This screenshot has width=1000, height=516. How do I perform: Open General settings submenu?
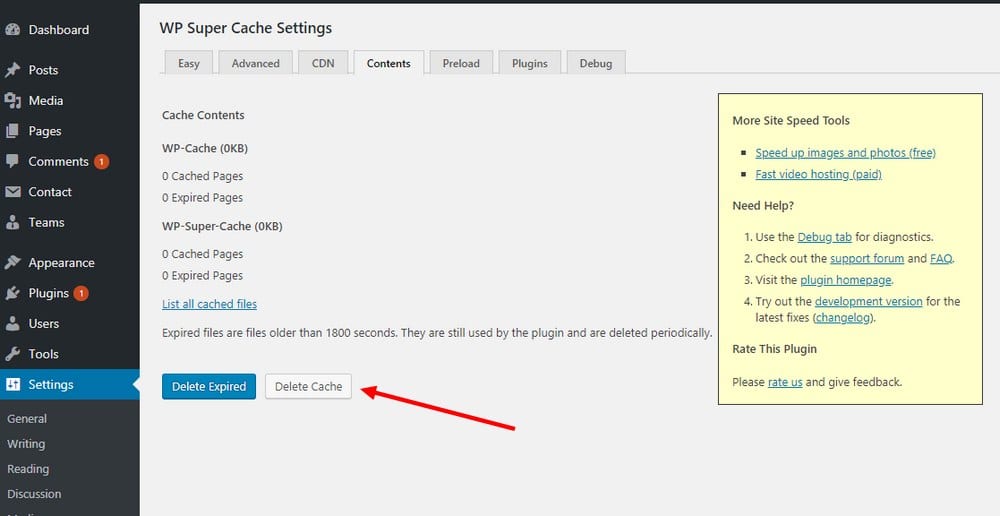pos(27,419)
